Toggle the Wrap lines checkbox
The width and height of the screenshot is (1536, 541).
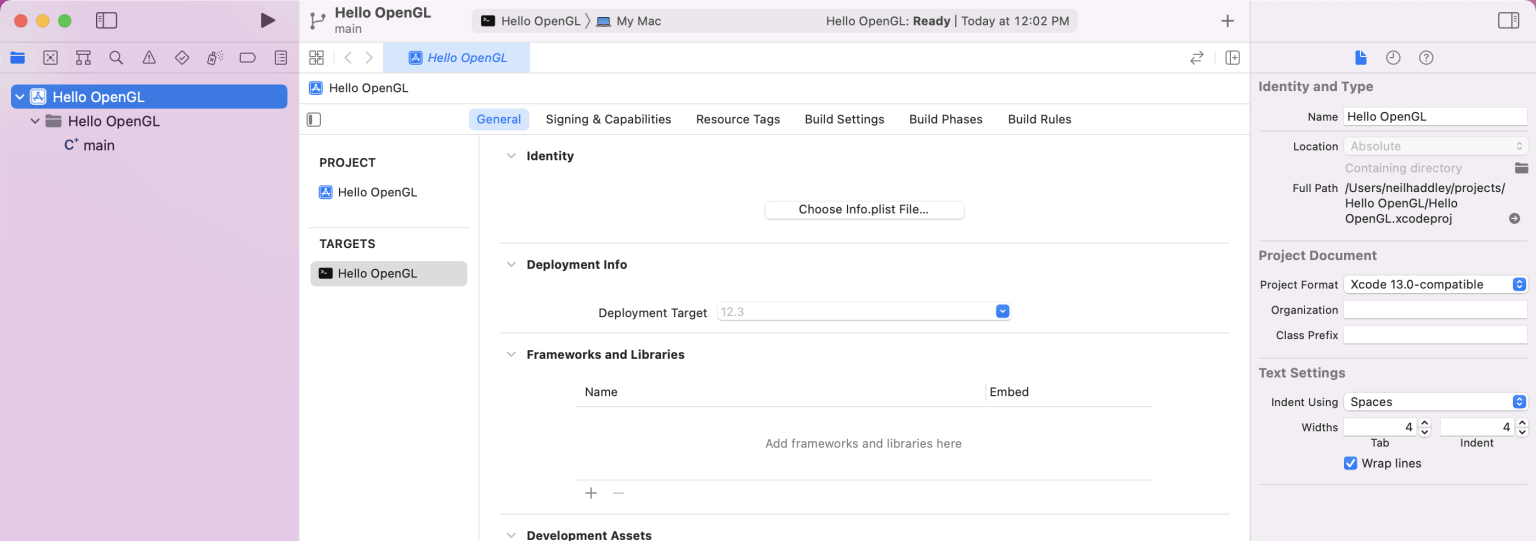pos(1350,464)
